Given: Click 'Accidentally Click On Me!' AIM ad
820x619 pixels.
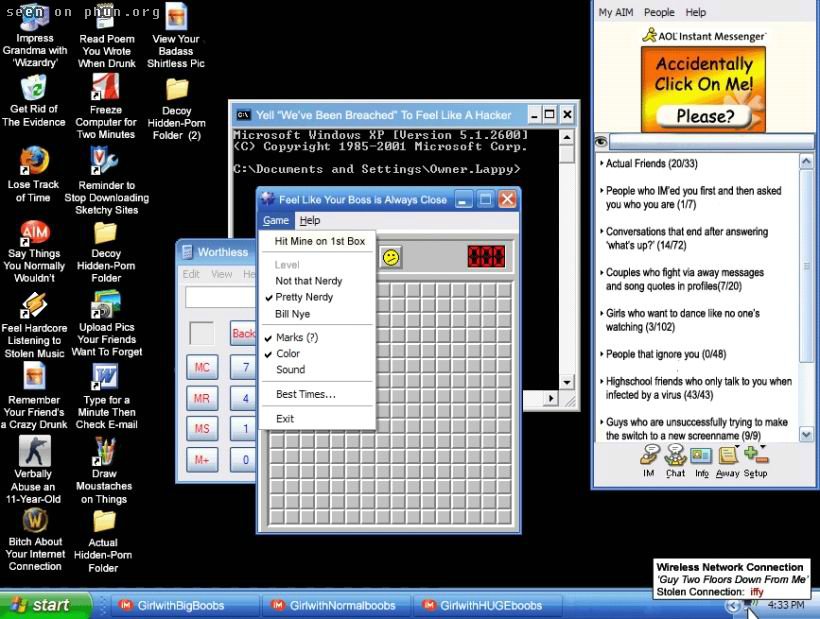Looking at the screenshot, I should (703, 89).
